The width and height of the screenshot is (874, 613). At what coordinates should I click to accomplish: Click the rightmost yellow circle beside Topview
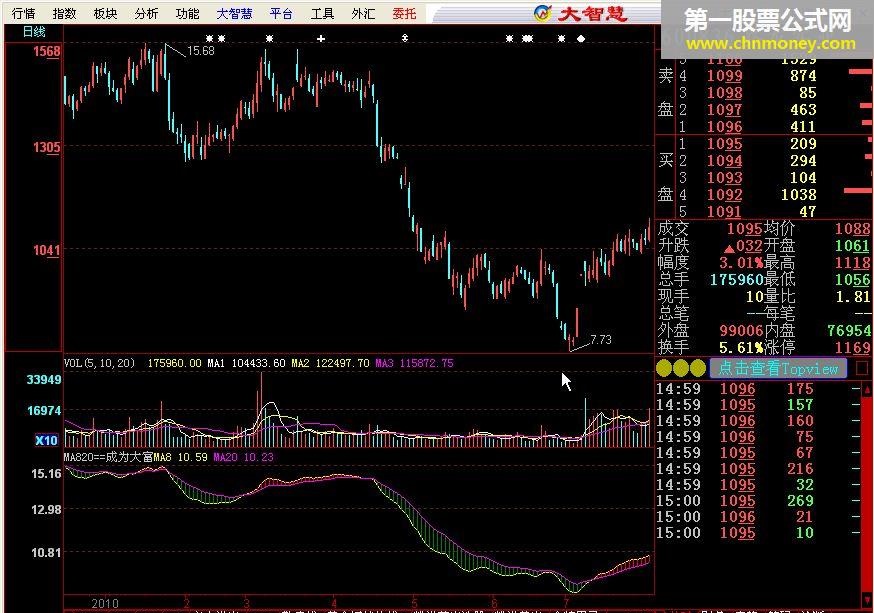click(698, 368)
